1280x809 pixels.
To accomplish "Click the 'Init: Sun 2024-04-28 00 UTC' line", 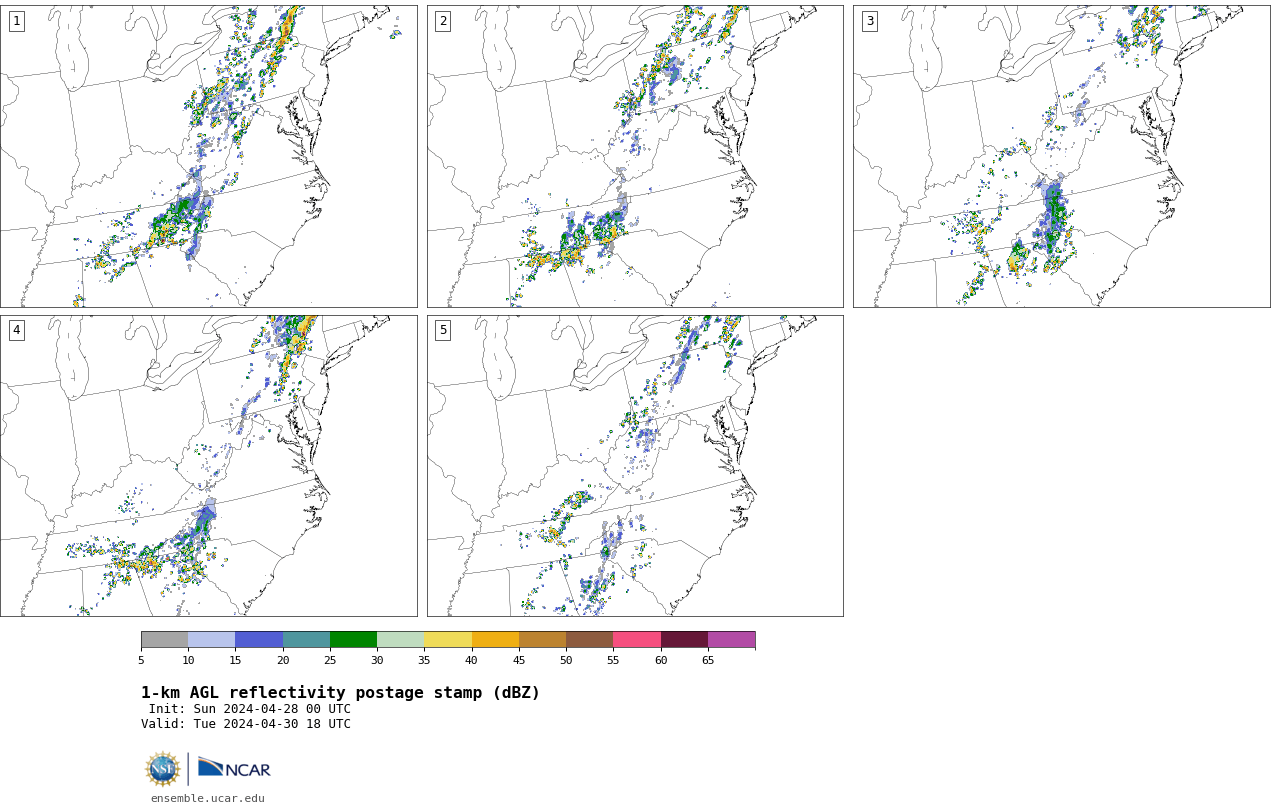I will [250, 709].
